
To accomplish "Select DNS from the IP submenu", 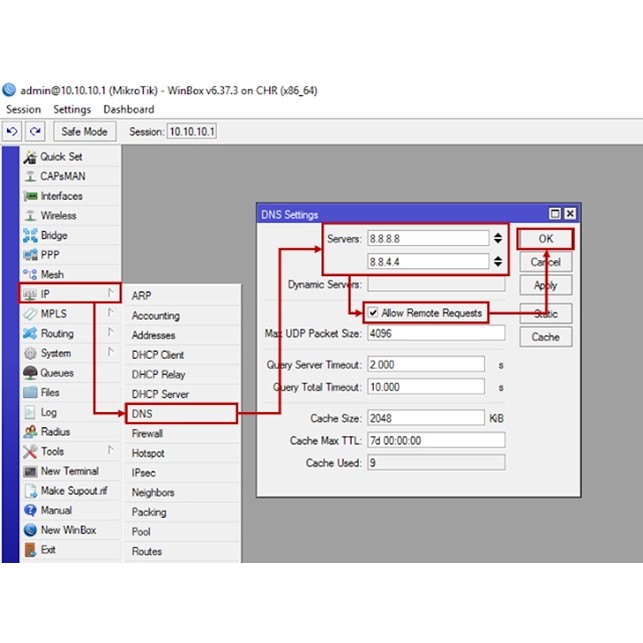I will click(x=142, y=414).
